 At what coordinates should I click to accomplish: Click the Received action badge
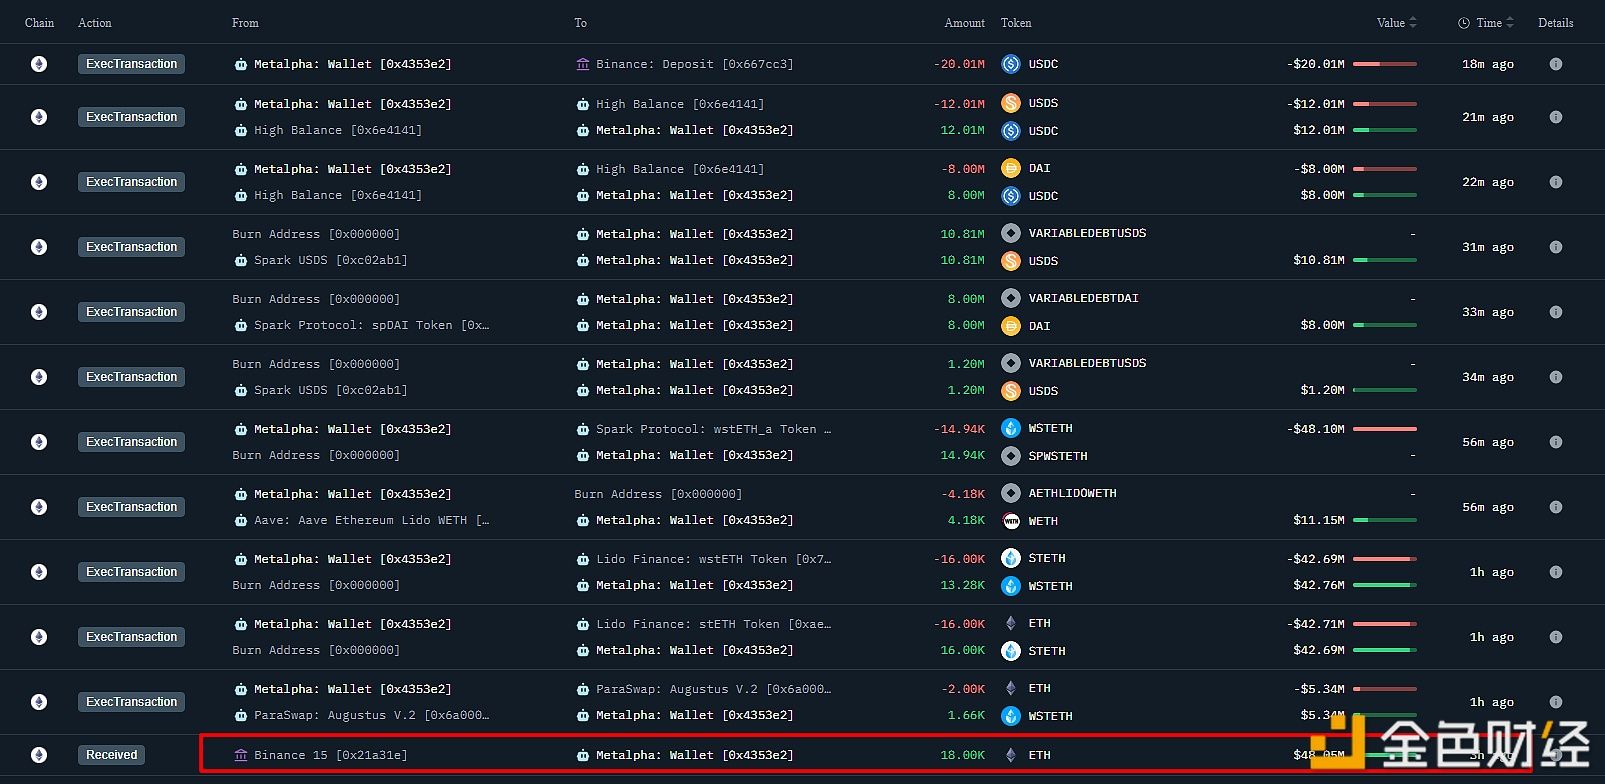click(111, 755)
